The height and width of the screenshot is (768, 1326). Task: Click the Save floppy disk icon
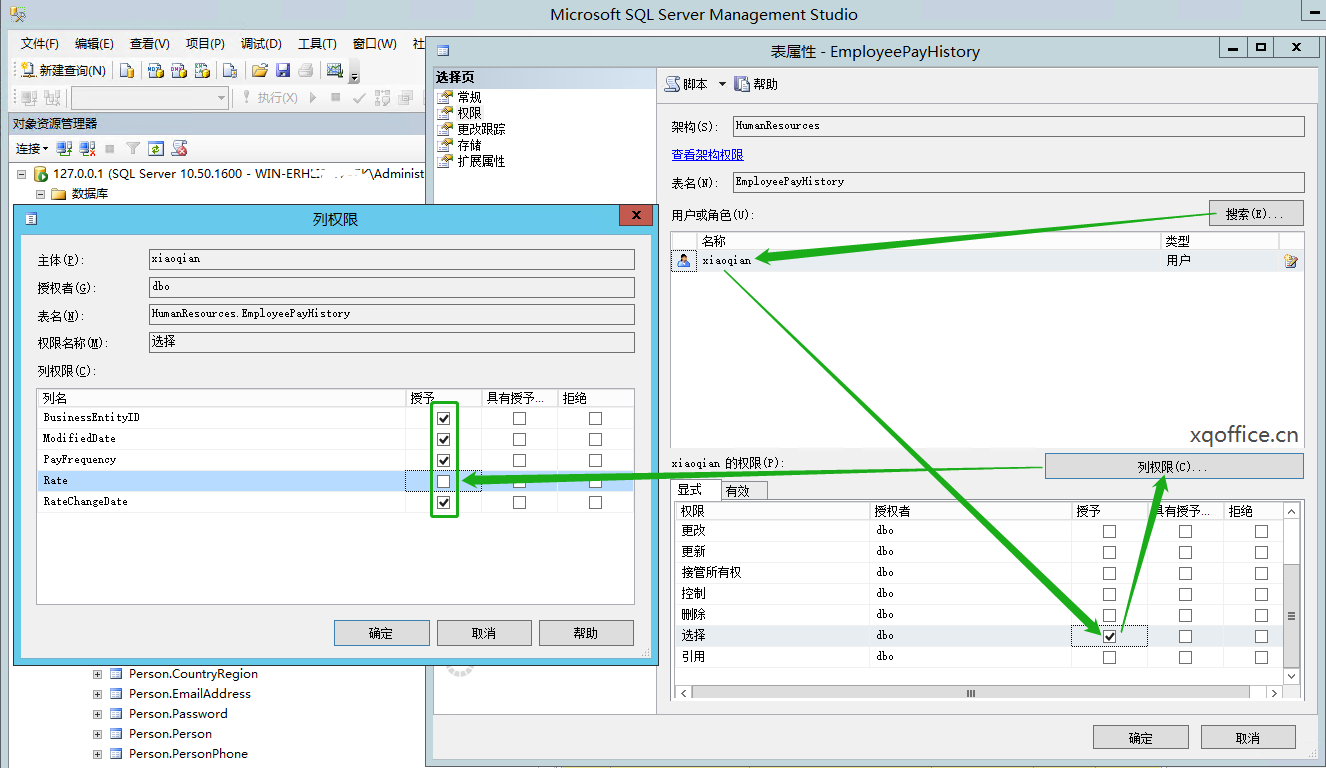(x=283, y=70)
